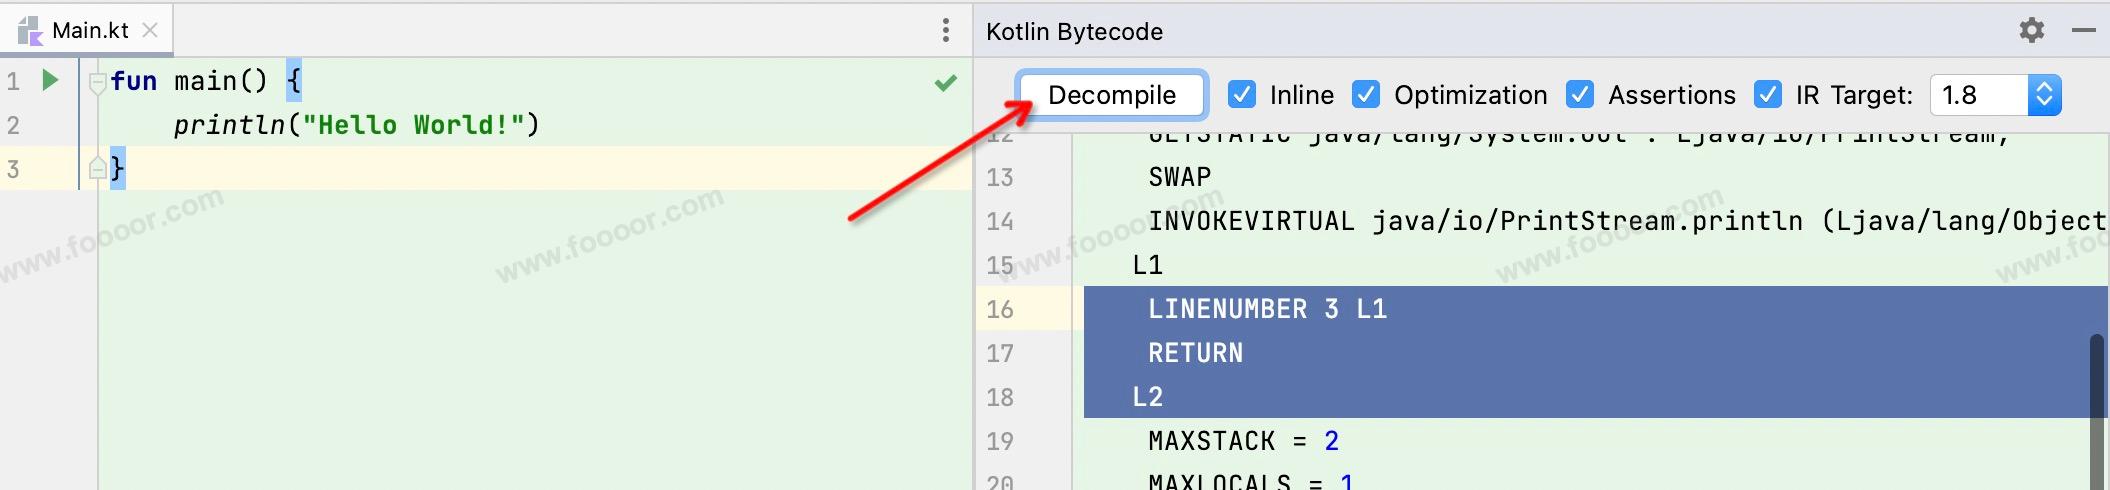Close the Main.kt editor tab

[x=150, y=31]
